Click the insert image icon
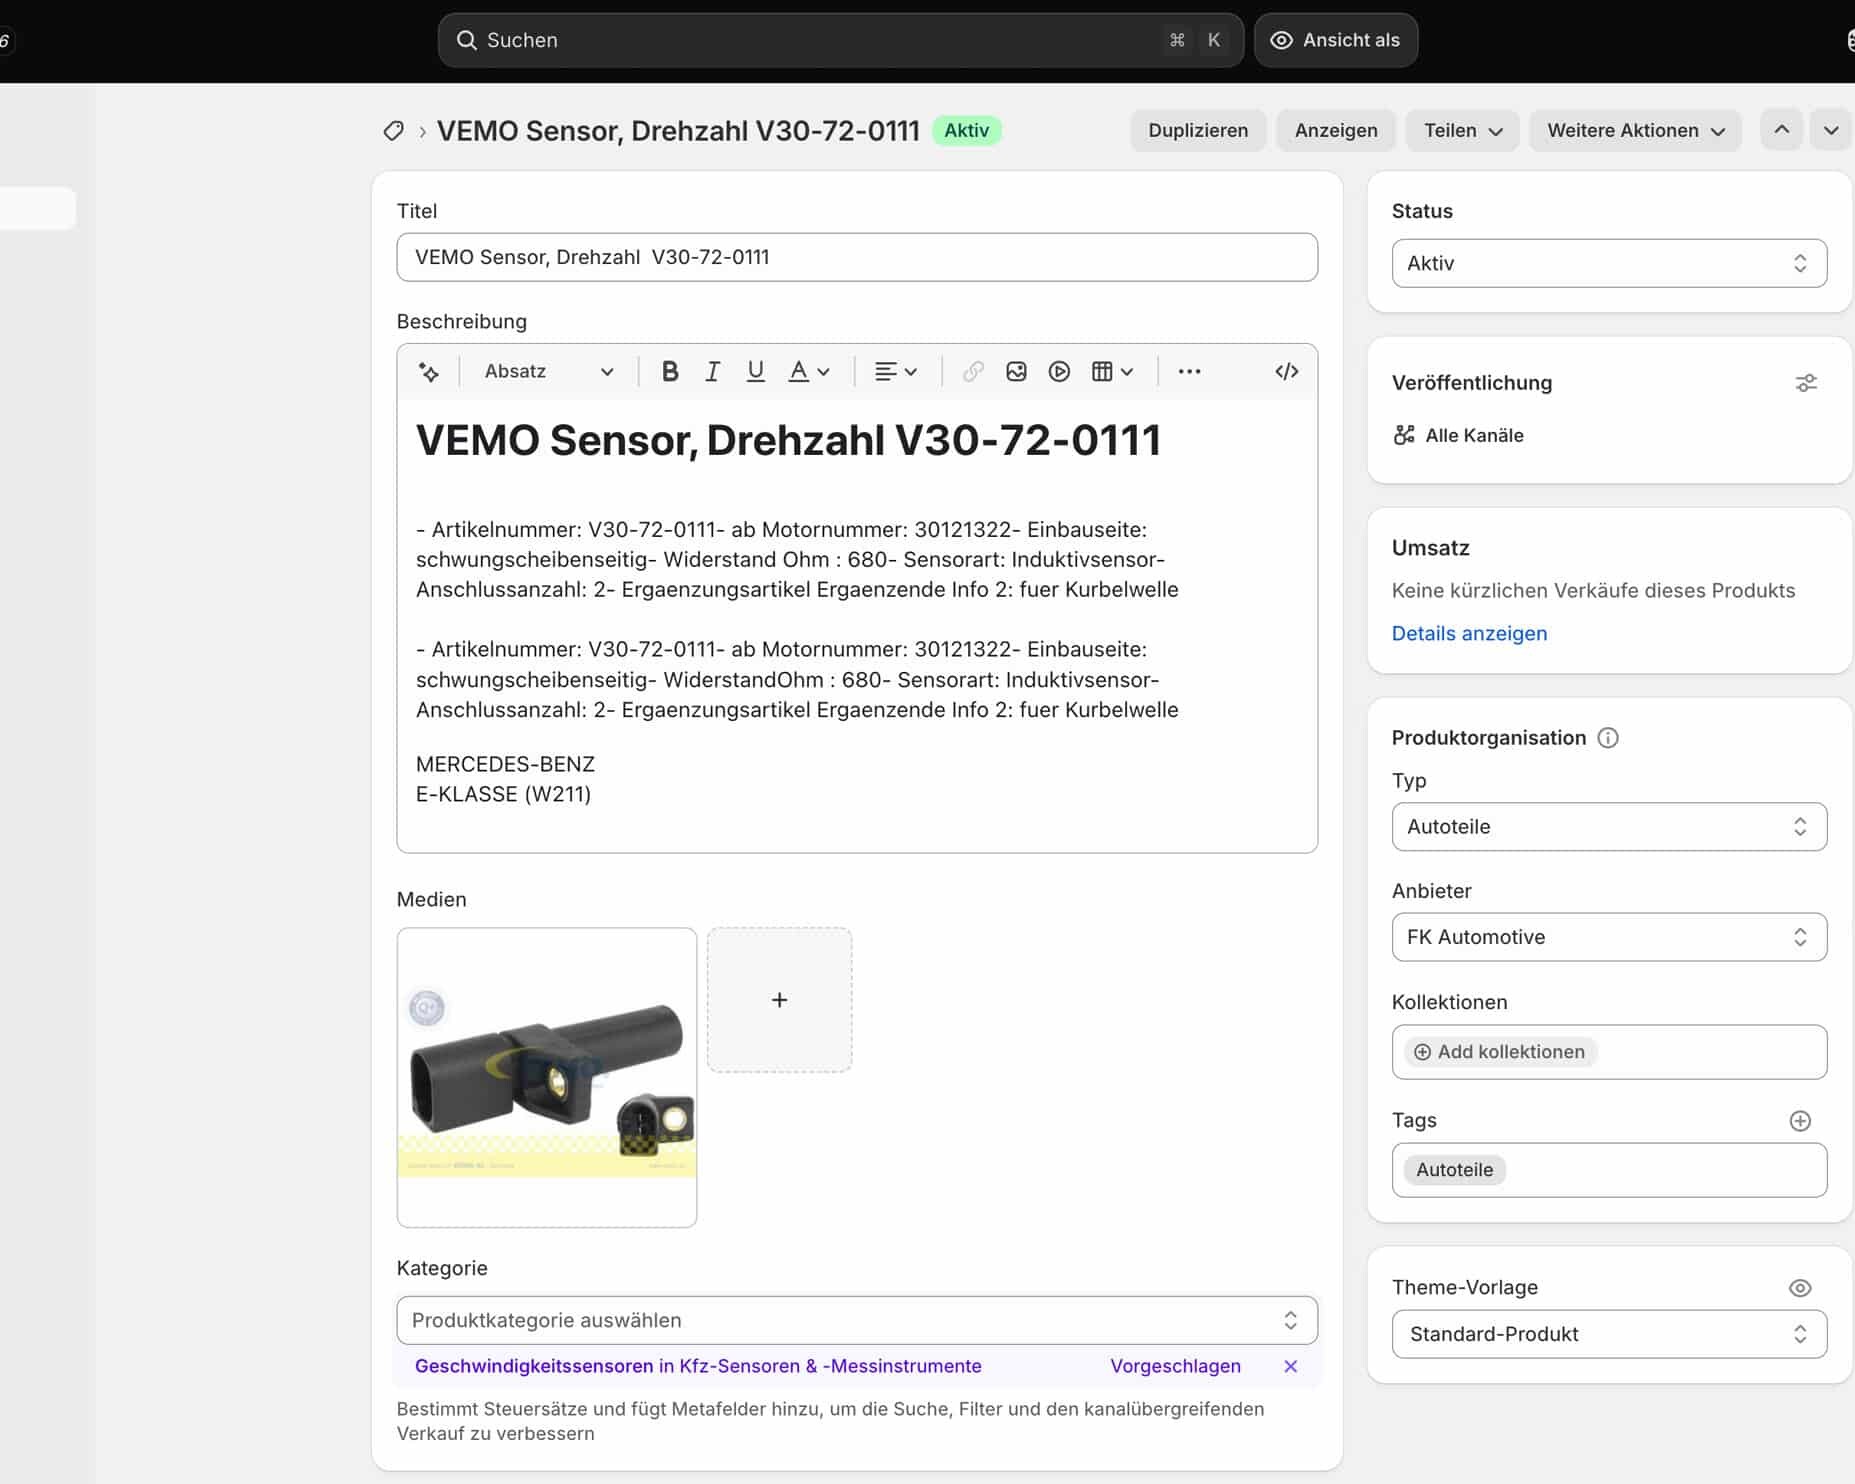1855x1484 pixels. coord(1016,372)
